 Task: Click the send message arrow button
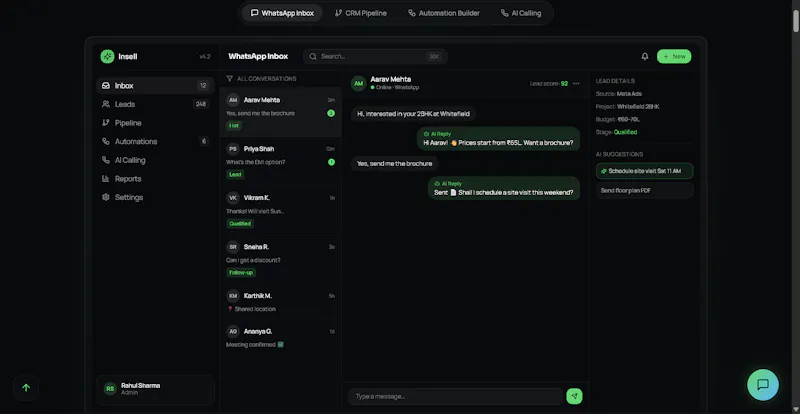(574, 396)
